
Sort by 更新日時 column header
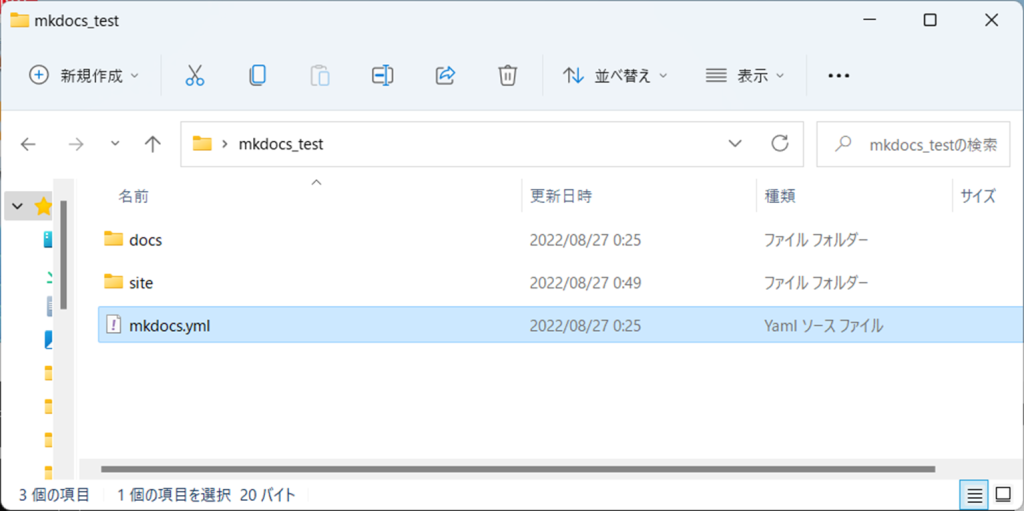coord(561,196)
